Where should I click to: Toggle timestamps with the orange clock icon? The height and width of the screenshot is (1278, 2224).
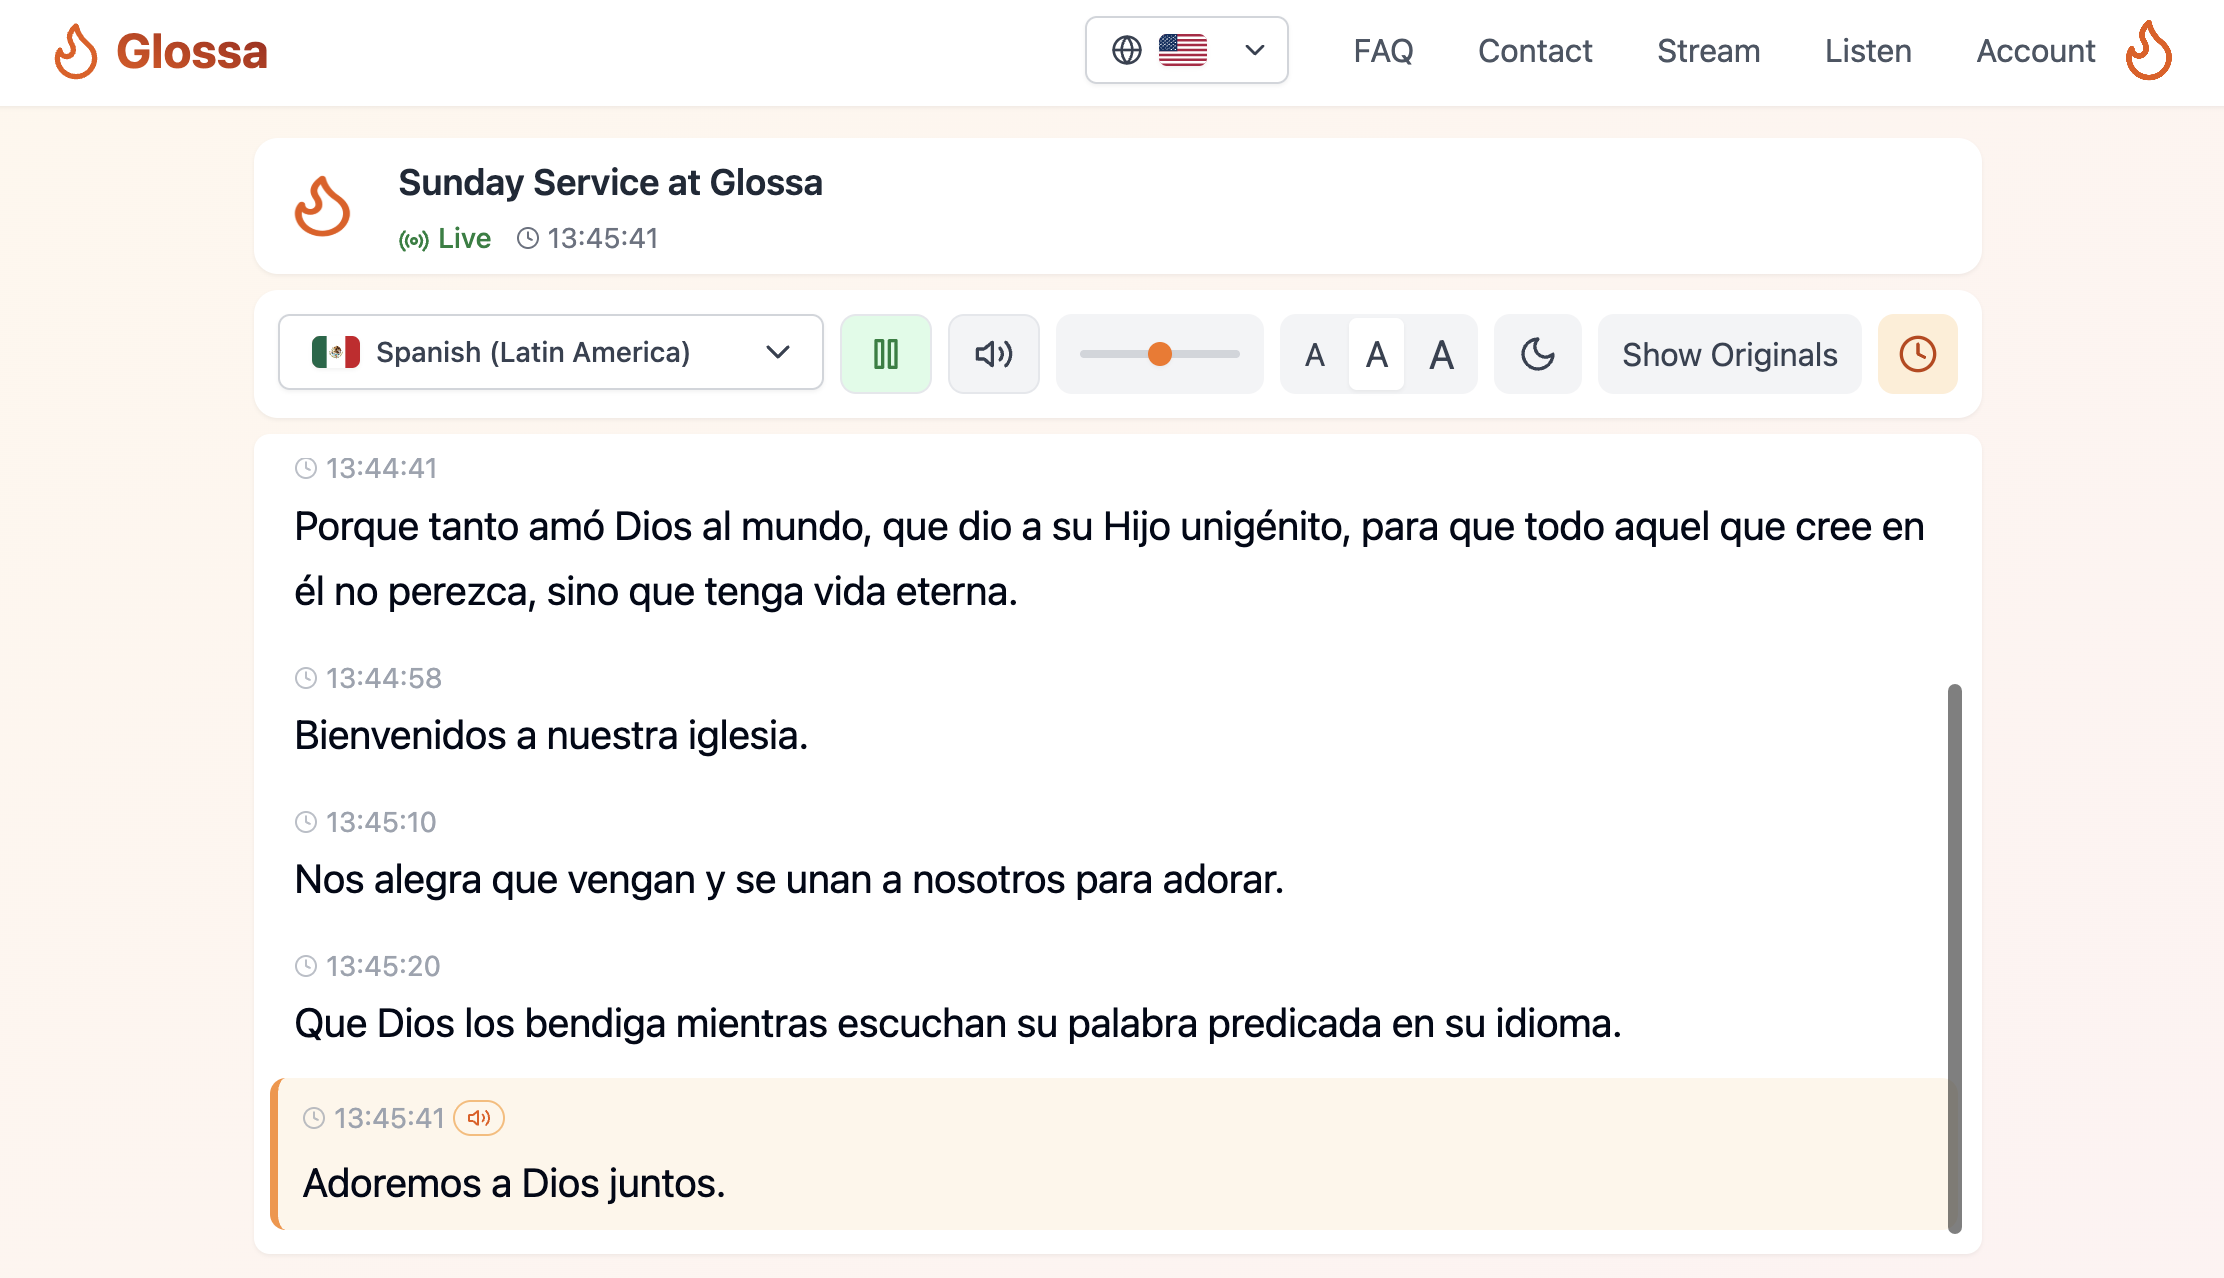[1917, 354]
